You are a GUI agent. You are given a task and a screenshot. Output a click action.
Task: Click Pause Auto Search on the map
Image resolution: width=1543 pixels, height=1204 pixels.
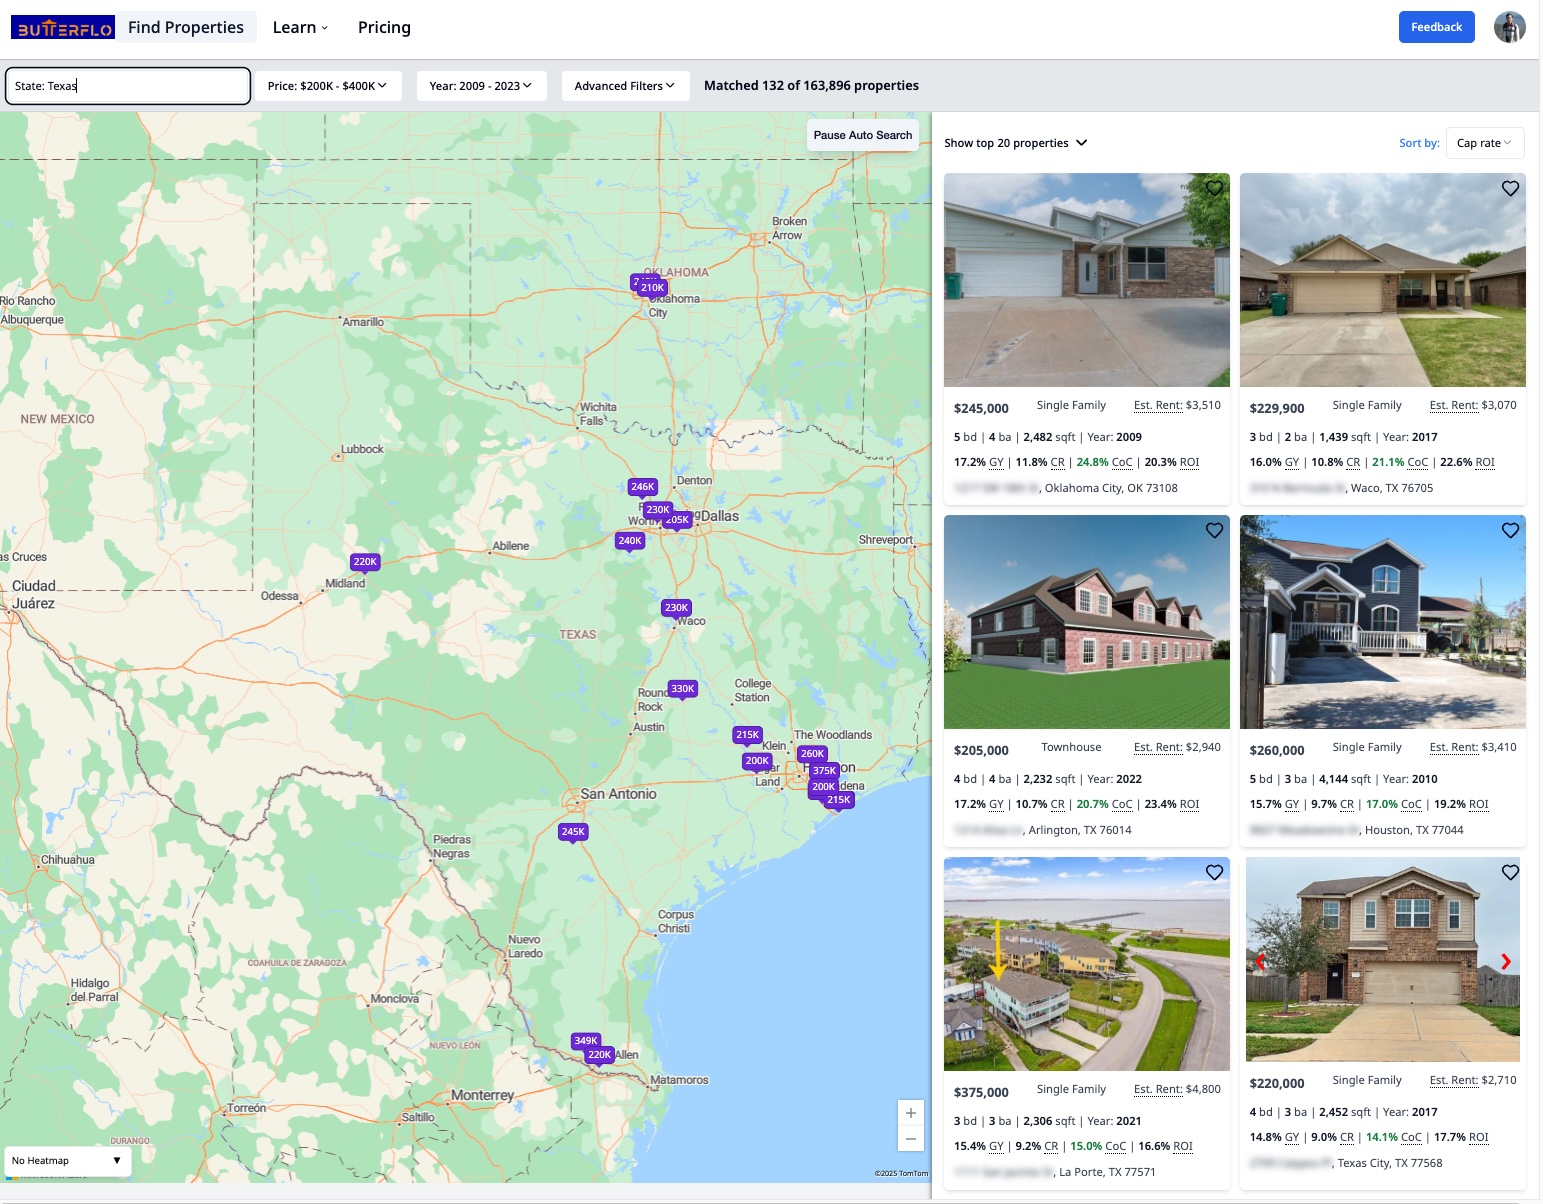point(862,135)
